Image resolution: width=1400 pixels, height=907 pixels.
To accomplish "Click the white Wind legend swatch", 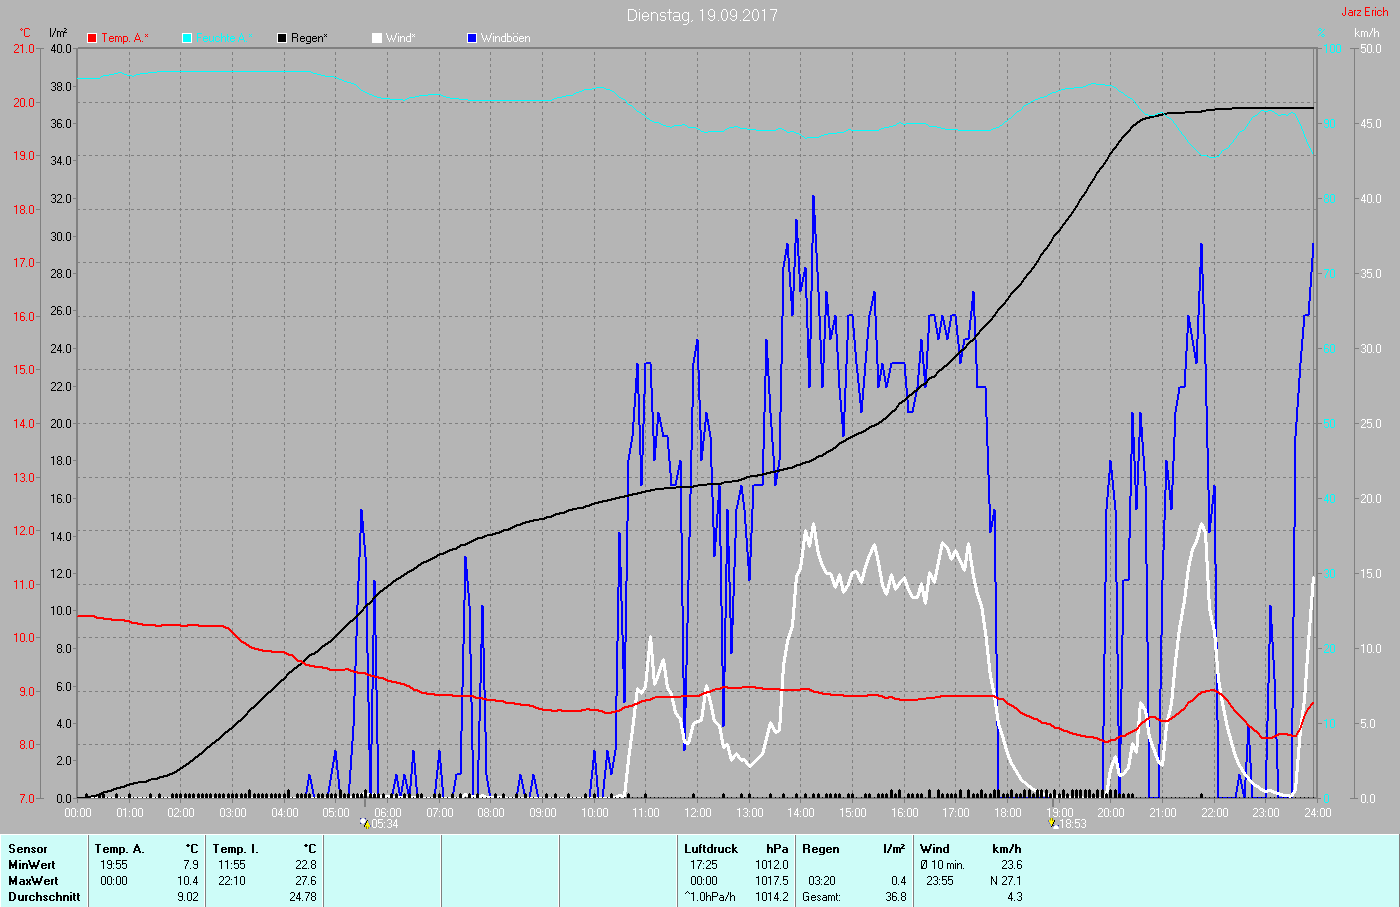I will 377,38.
